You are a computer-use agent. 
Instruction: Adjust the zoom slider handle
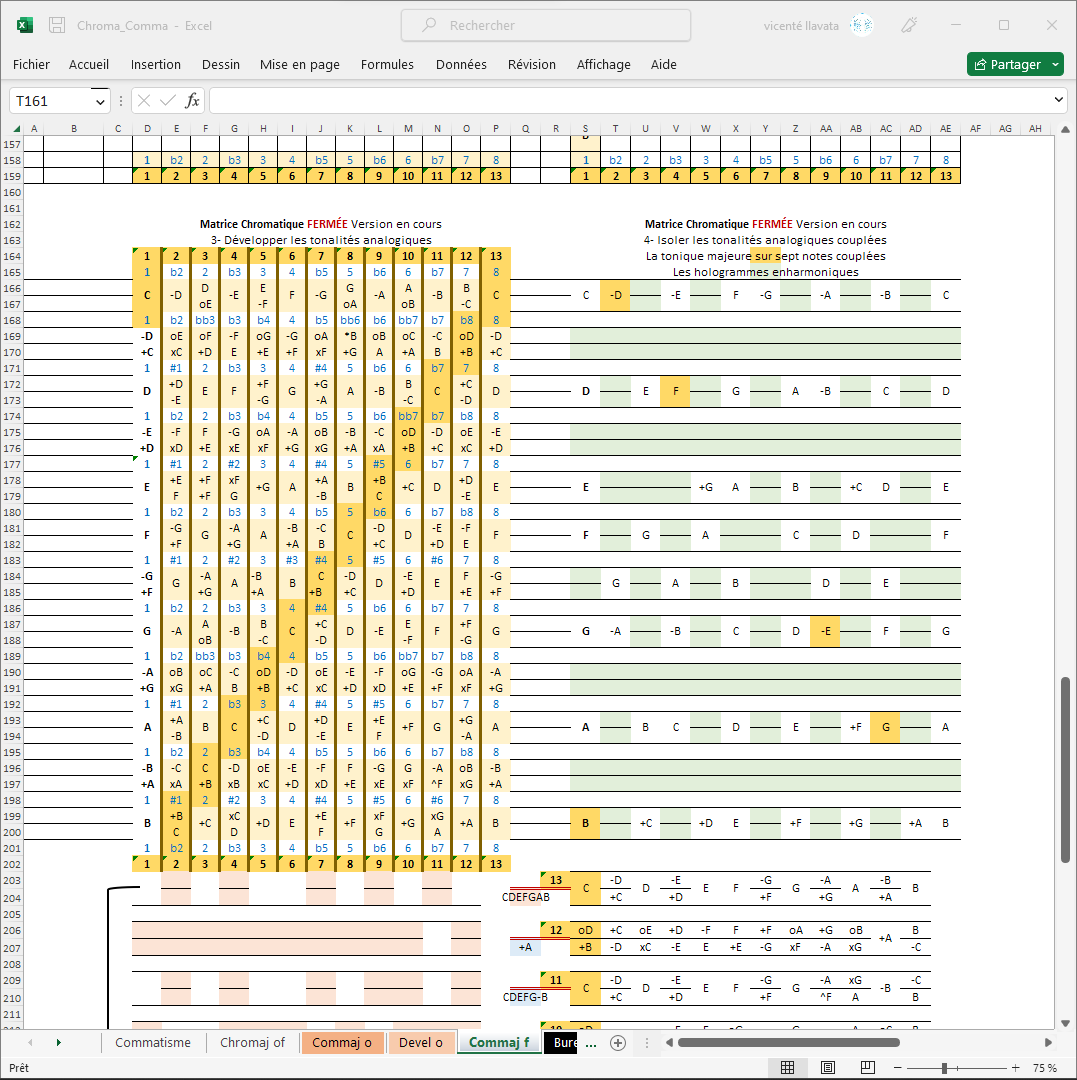pyautogui.click(x=945, y=1068)
